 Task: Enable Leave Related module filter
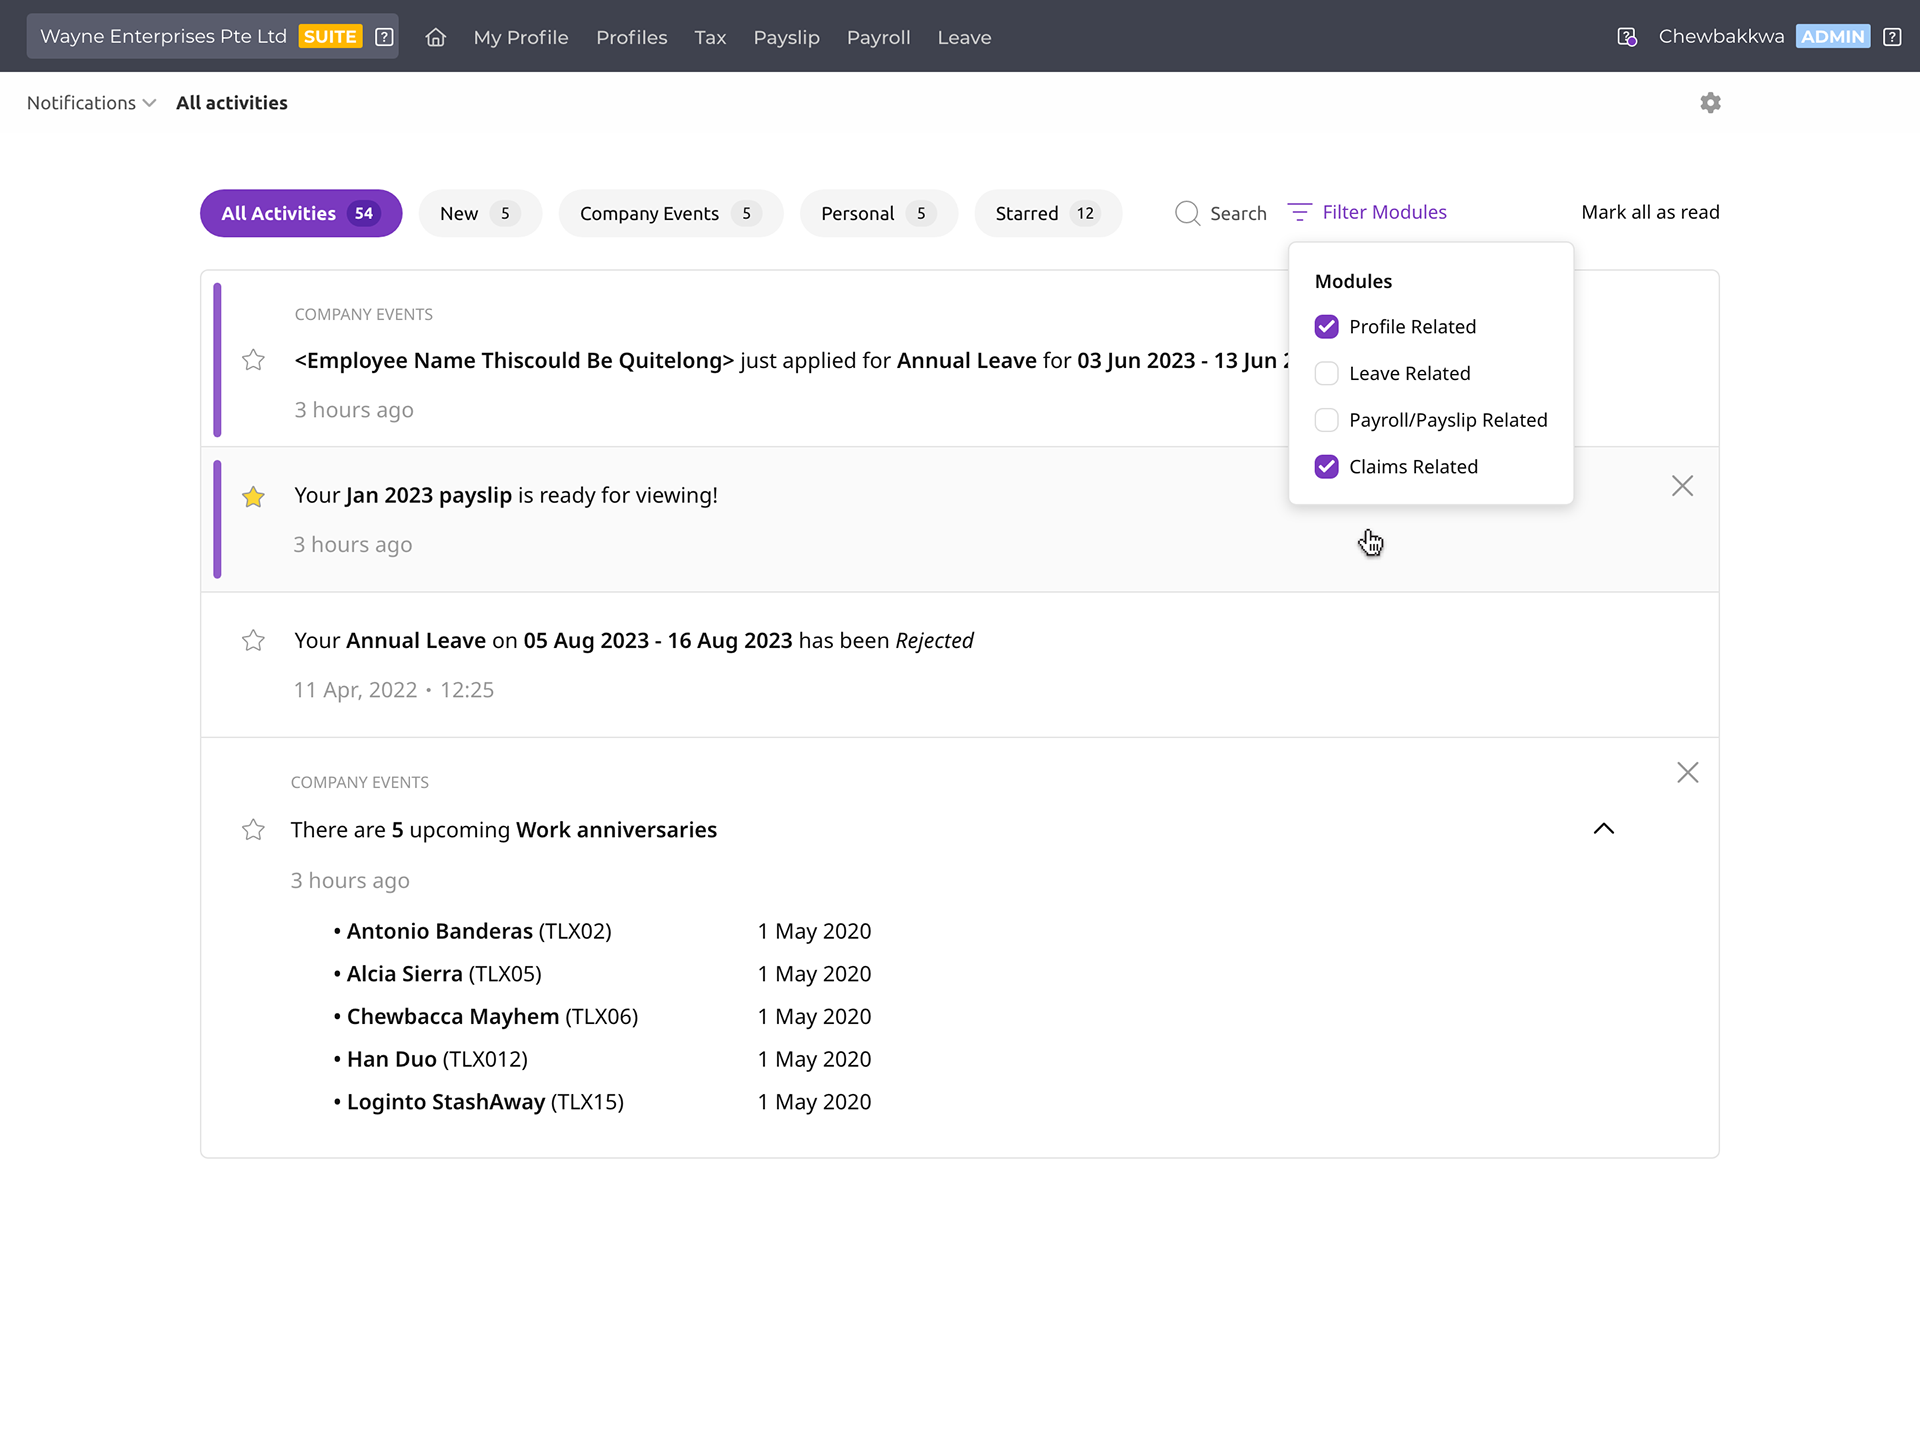tap(1326, 374)
